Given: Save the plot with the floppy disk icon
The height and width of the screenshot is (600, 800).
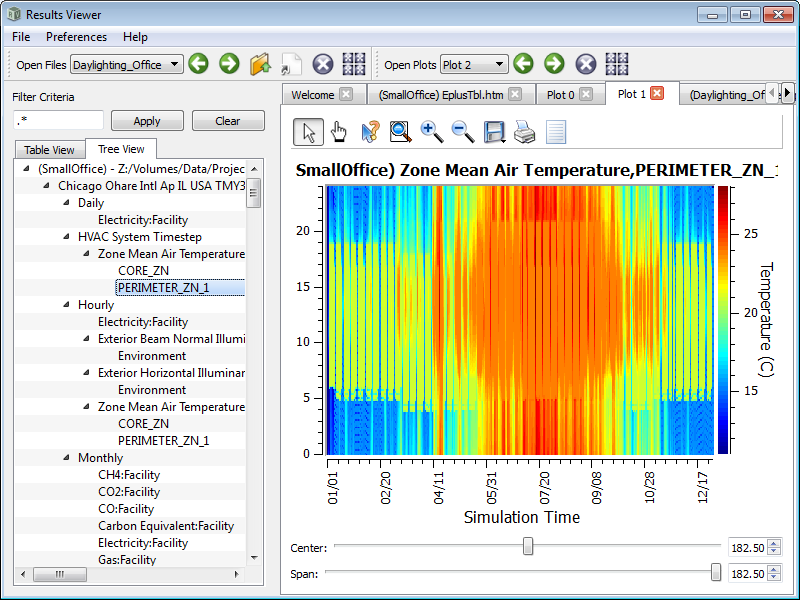Looking at the screenshot, I should (494, 132).
